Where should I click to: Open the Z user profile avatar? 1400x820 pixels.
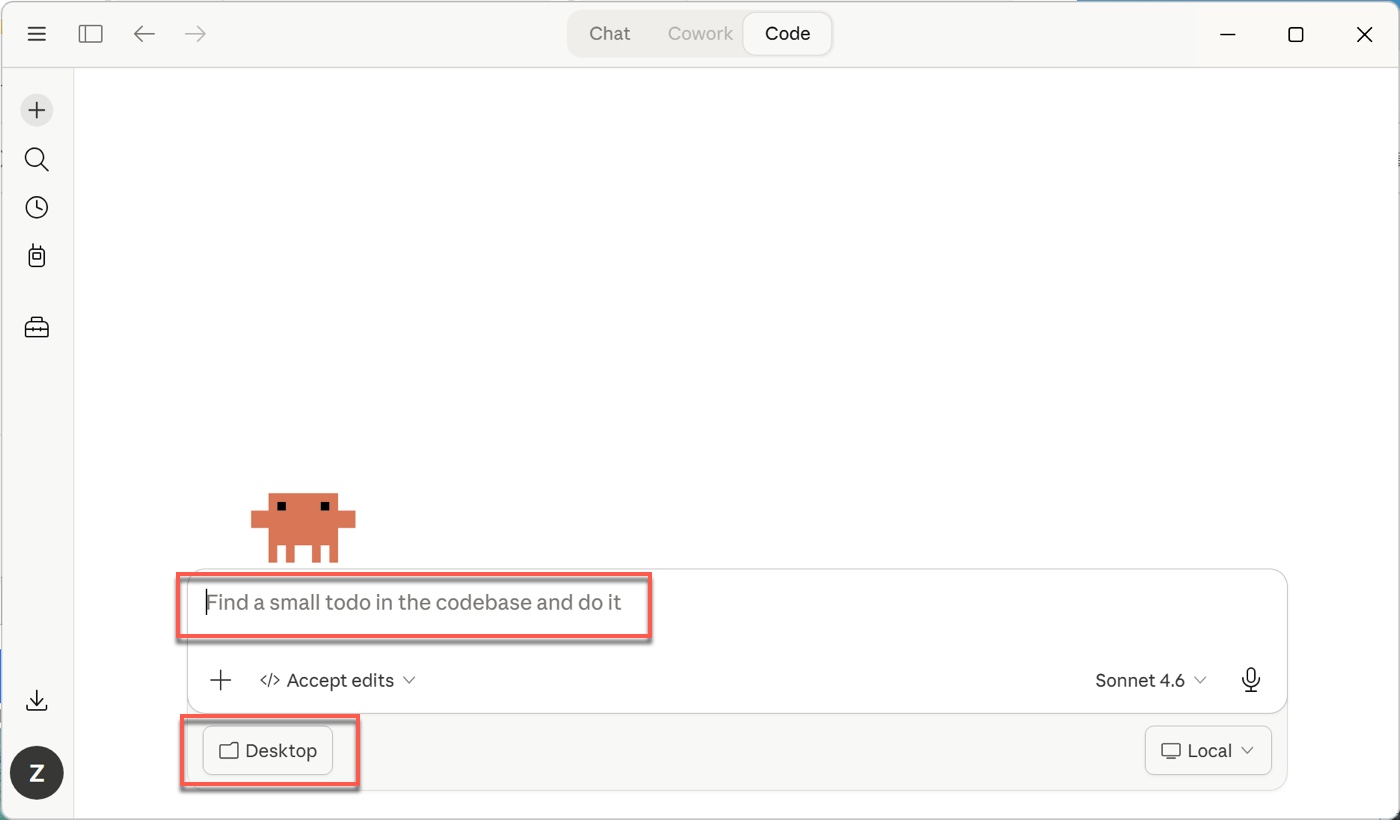coord(37,773)
